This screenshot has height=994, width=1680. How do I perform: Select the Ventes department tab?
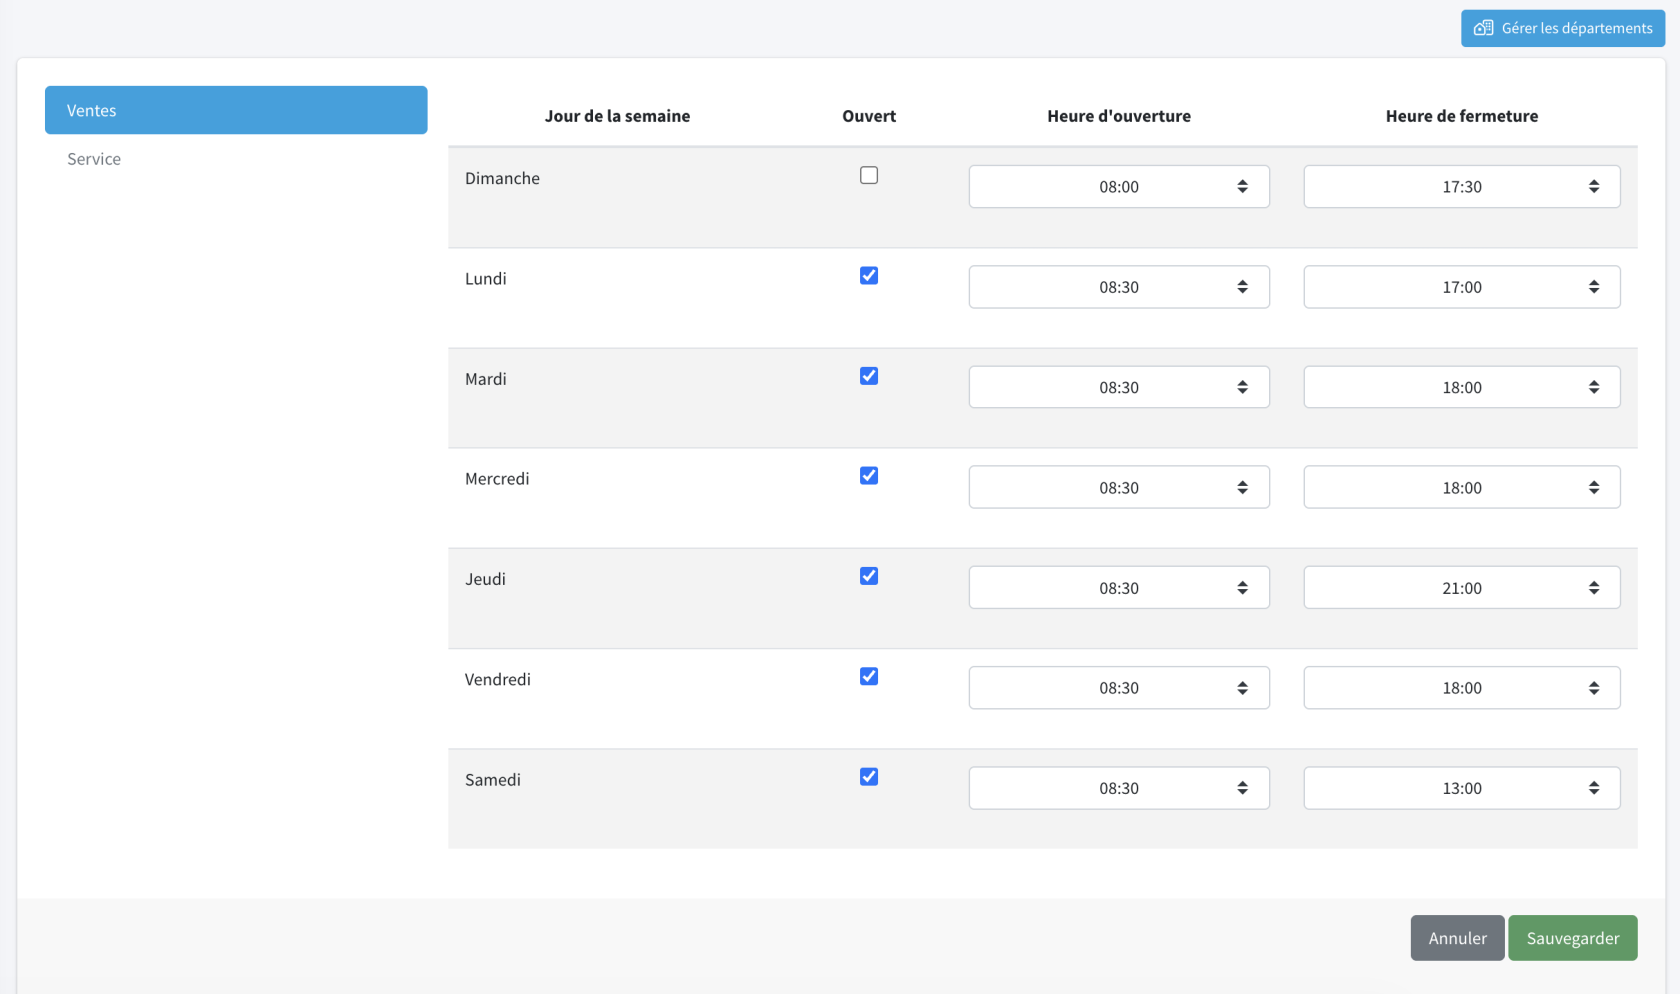(236, 110)
